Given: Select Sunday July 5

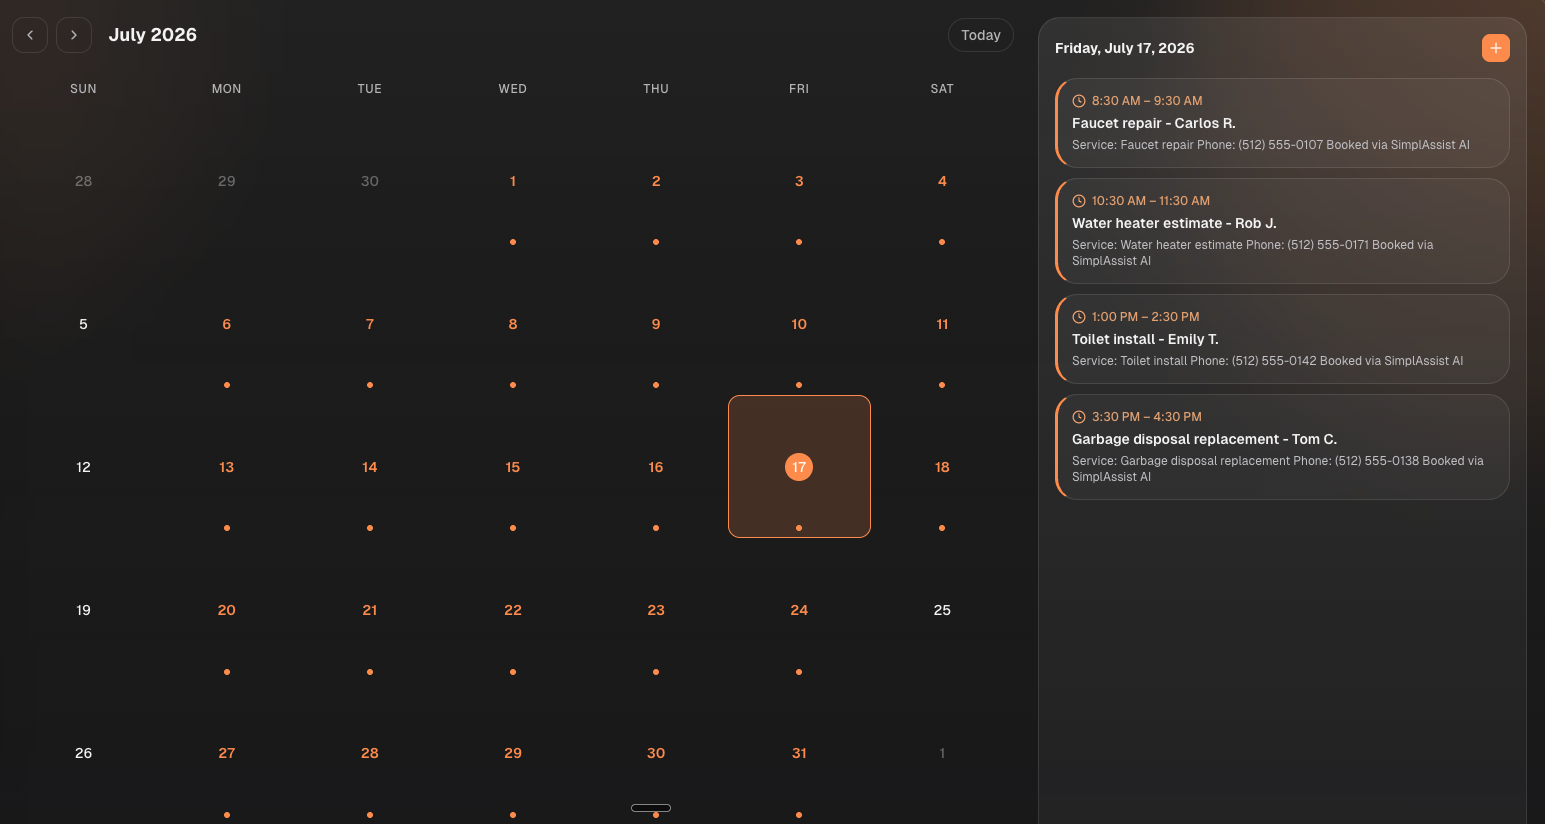Looking at the screenshot, I should (x=83, y=324).
